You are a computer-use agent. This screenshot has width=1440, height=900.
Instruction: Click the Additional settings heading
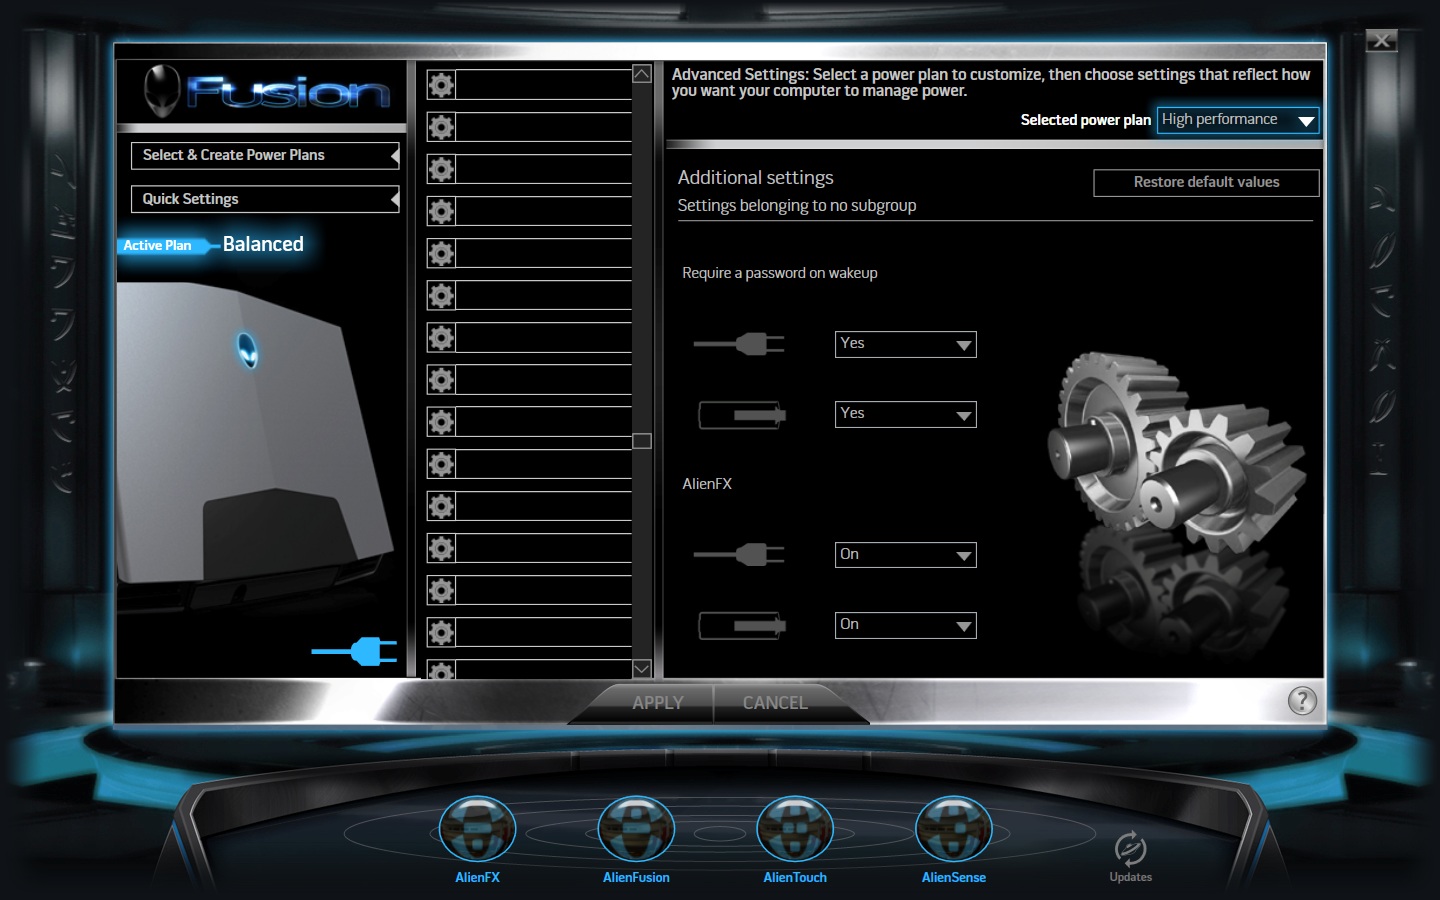point(755,178)
